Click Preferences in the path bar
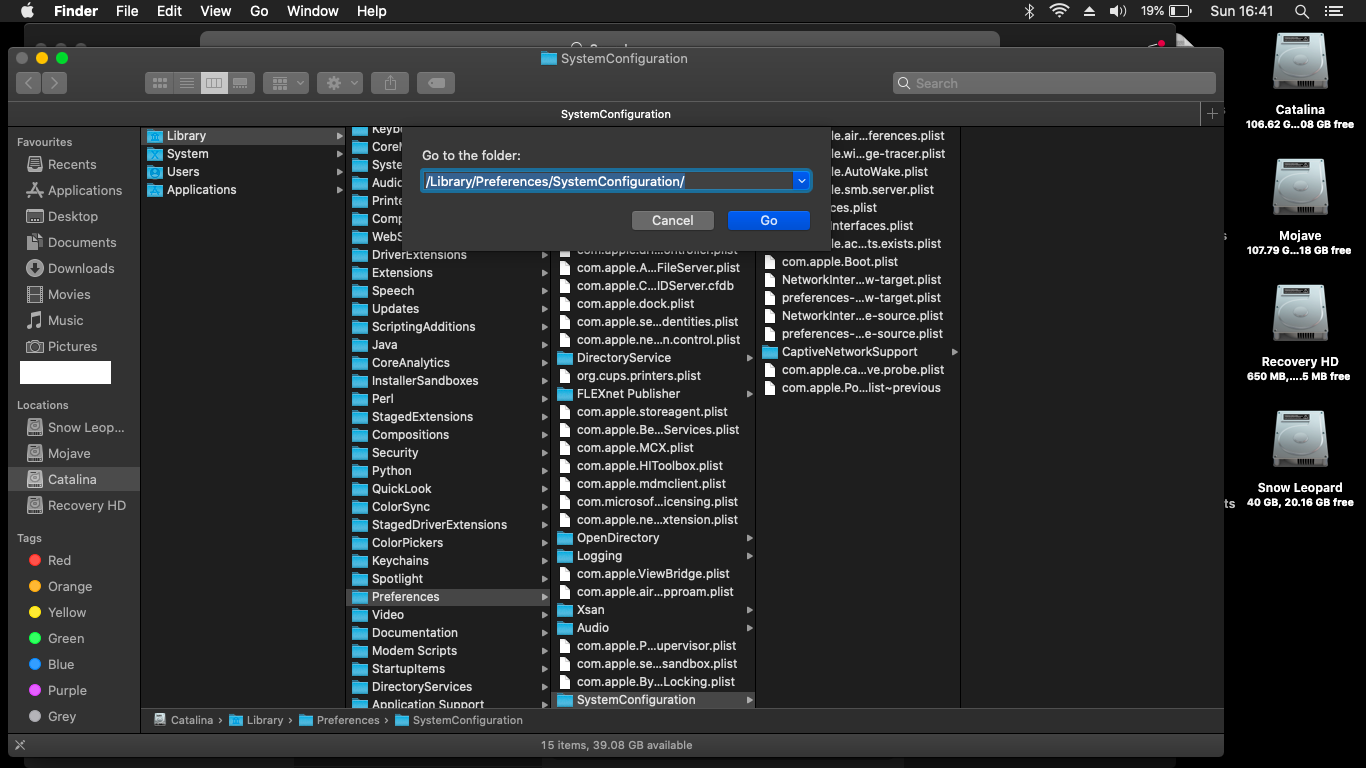Image resolution: width=1366 pixels, height=768 pixels. click(339, 720)
